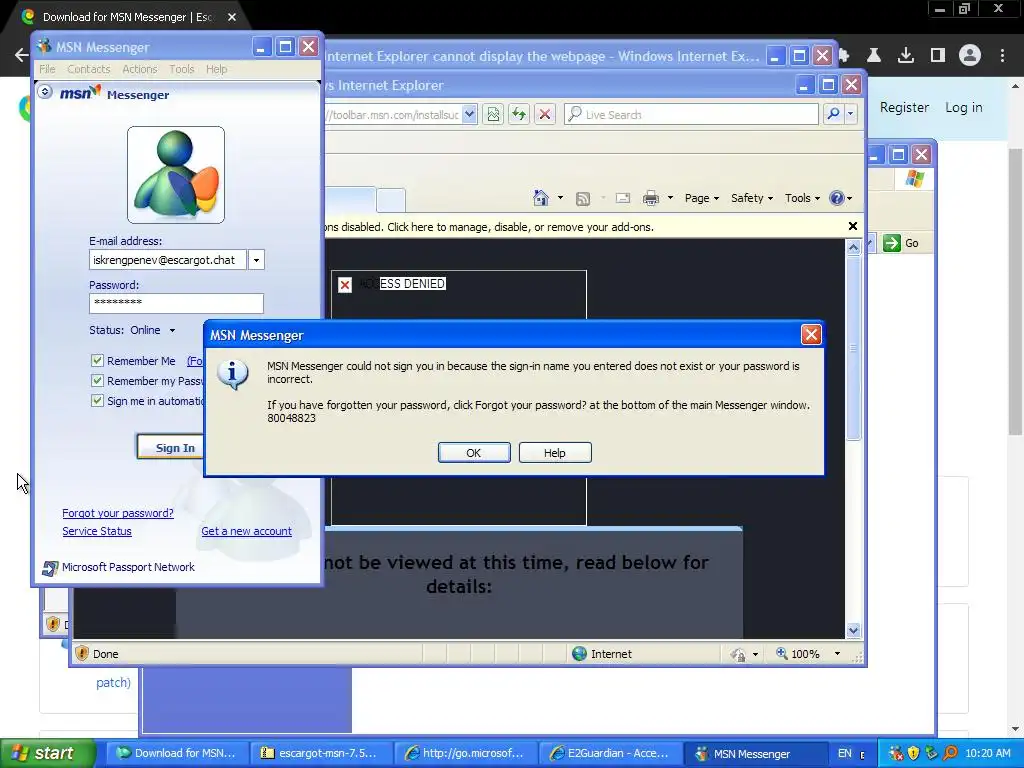Click the Internet zone status icon
The height and width of the screenshot is (768, 1024).
point(579,654)
